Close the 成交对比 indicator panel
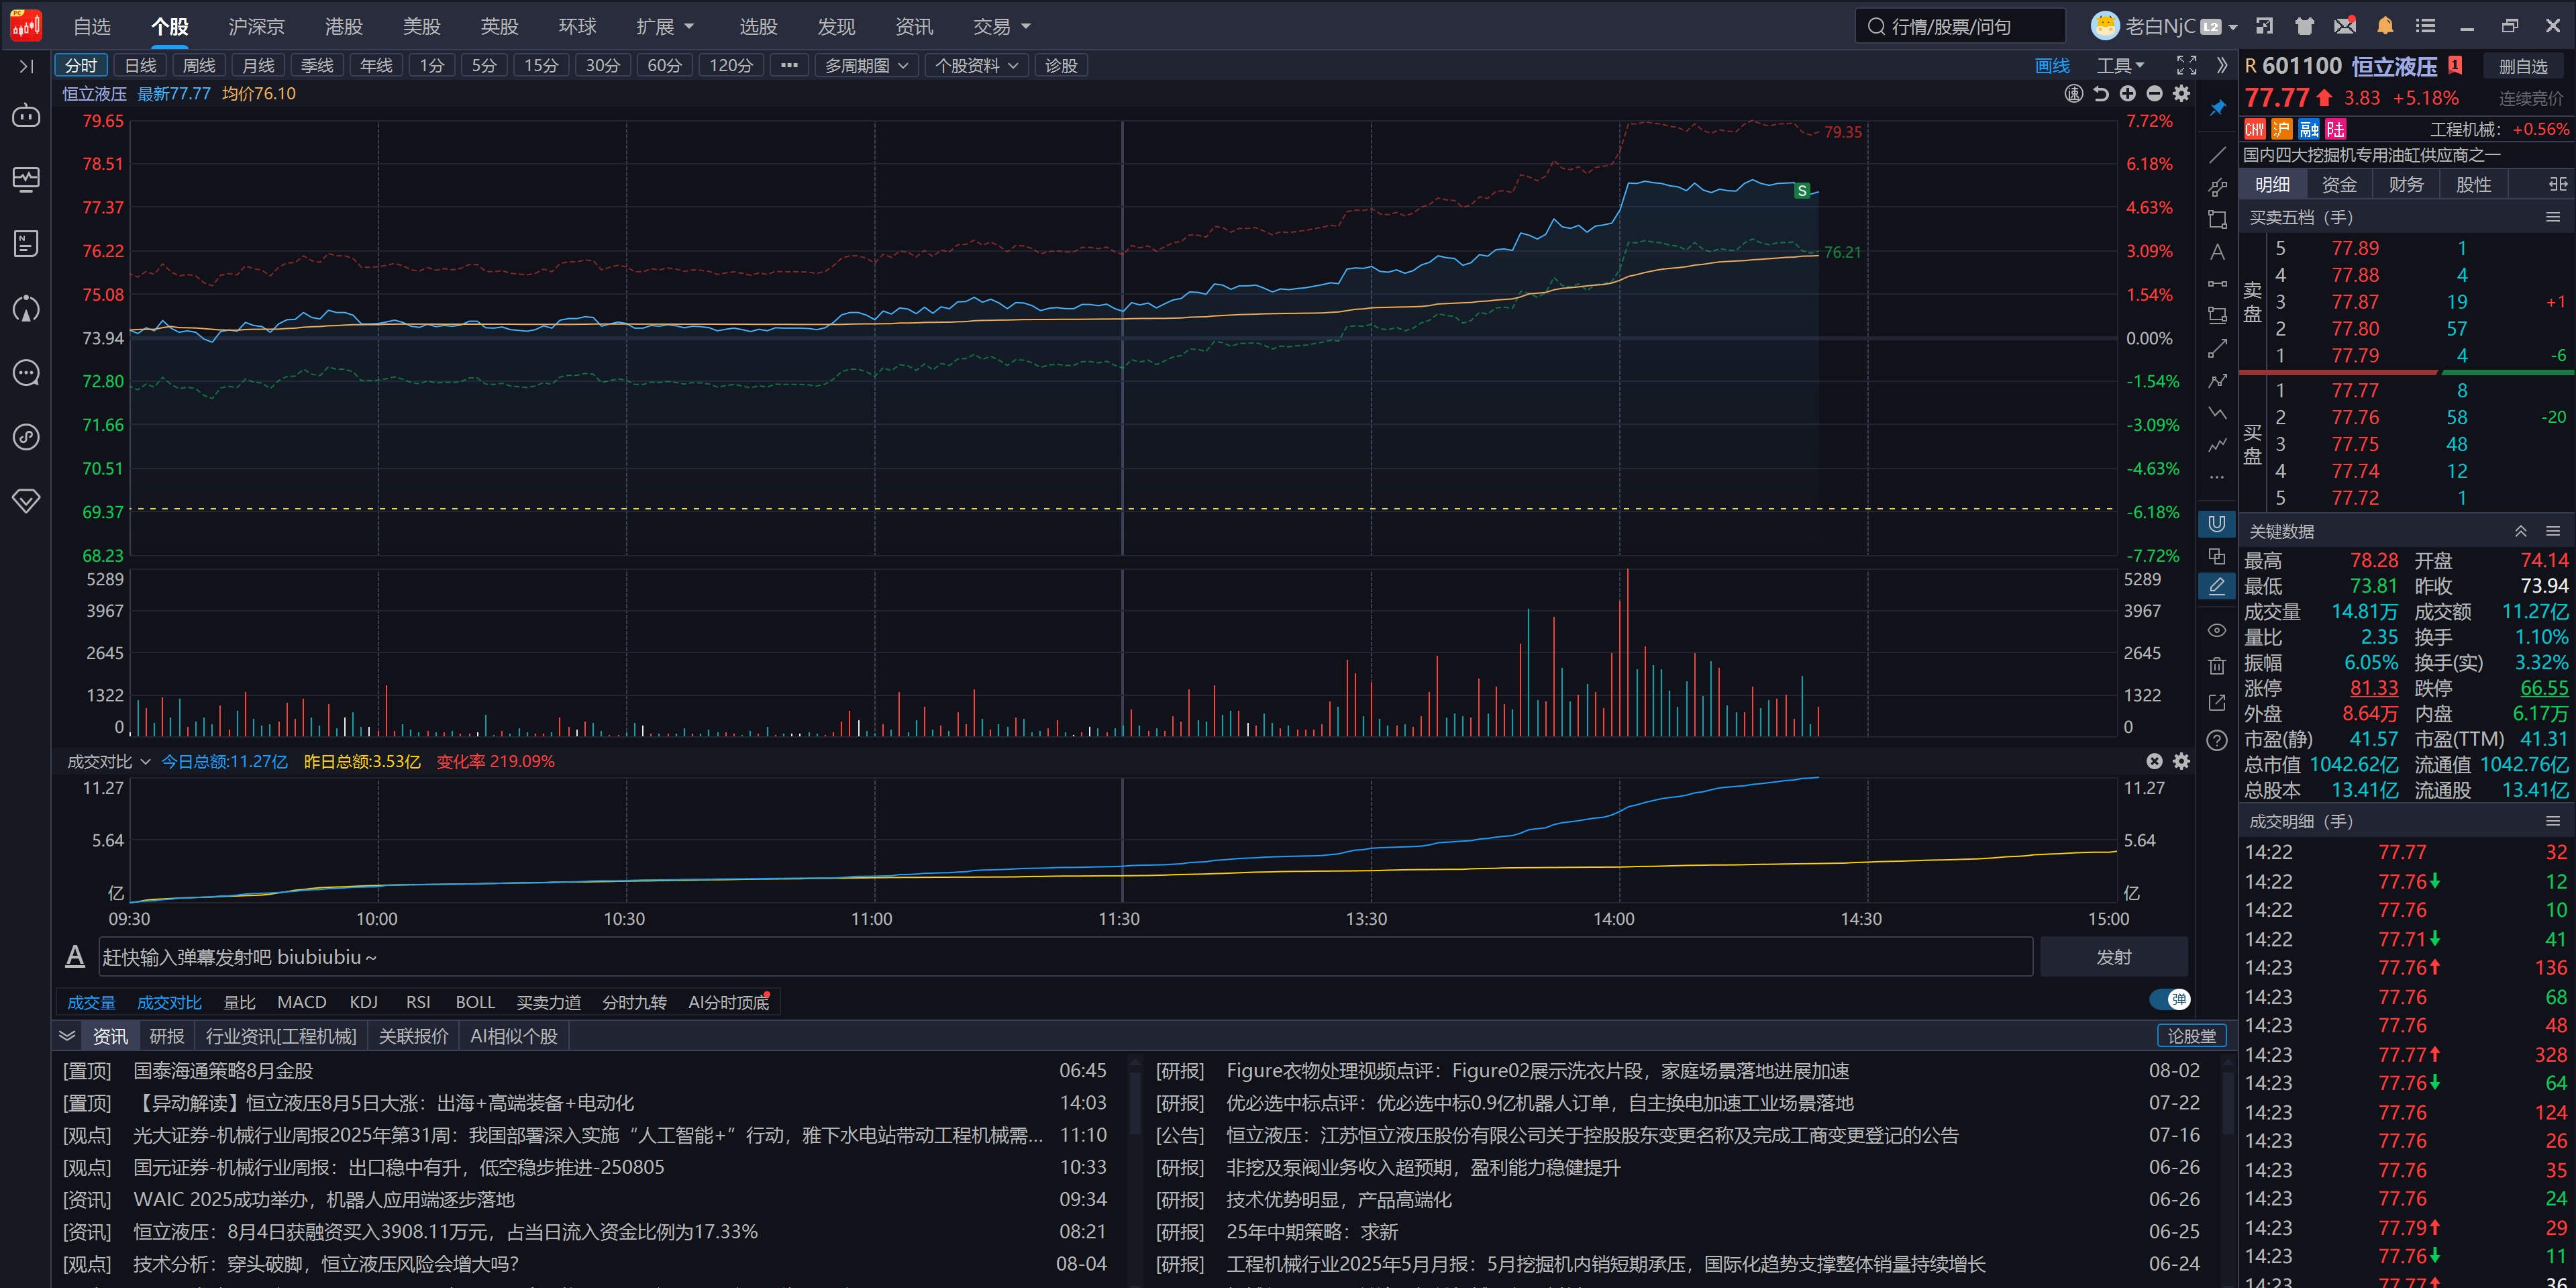This screenshot has width=2576, height=1288. point(2155,761)
